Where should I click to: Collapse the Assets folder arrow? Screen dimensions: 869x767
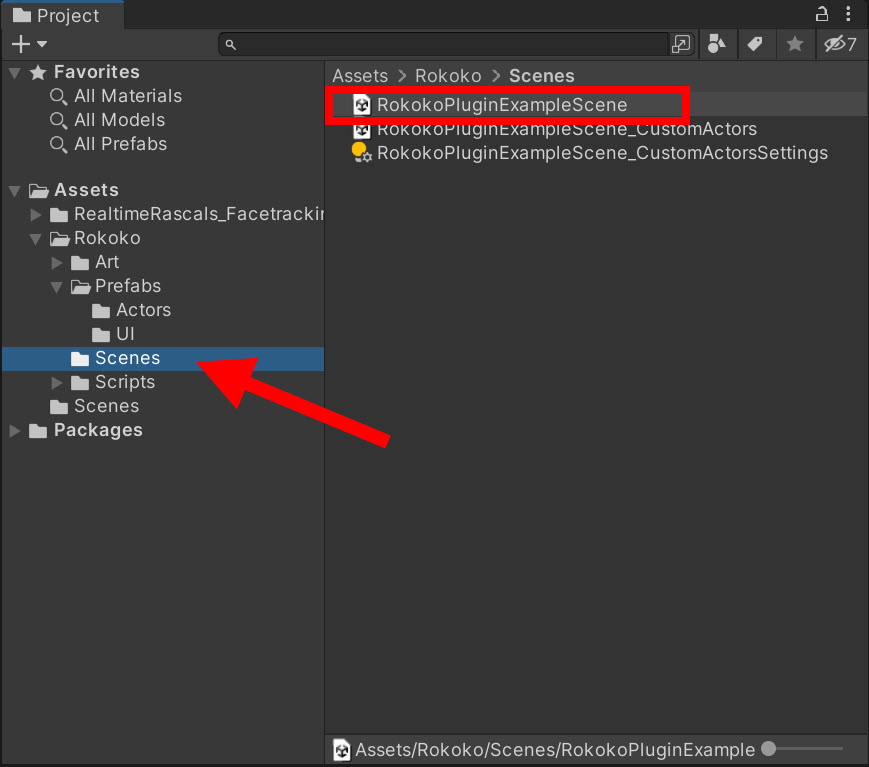click(15, 191)
